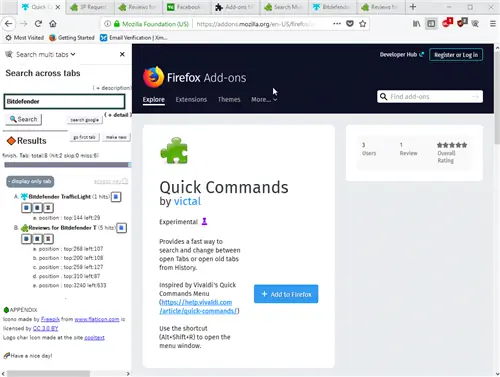Image resolution: width=500 pixels, height=377 pixels.
Task: Click the access key link
Action: tap(111, 181)
